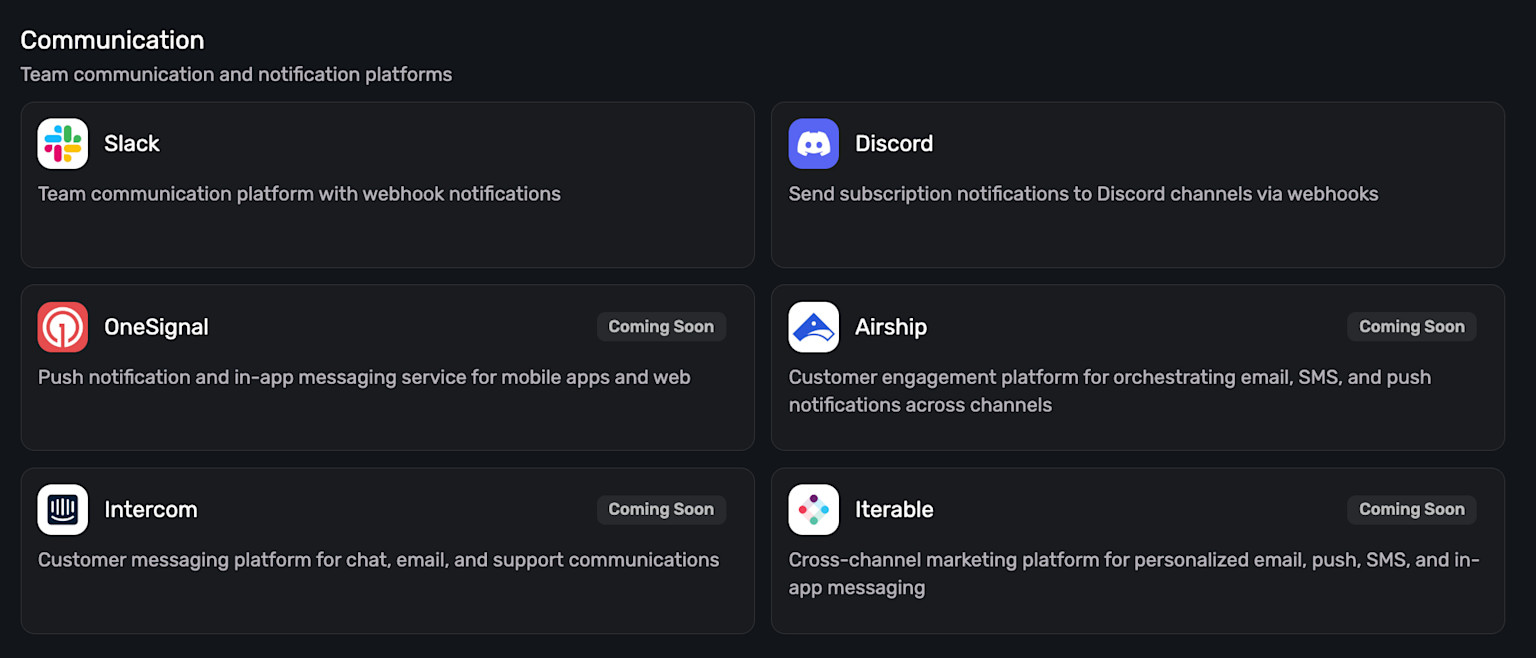Open the Slack integration title
The height and width of the screenshot is (658, 1536).
click(x=132, y=144)
